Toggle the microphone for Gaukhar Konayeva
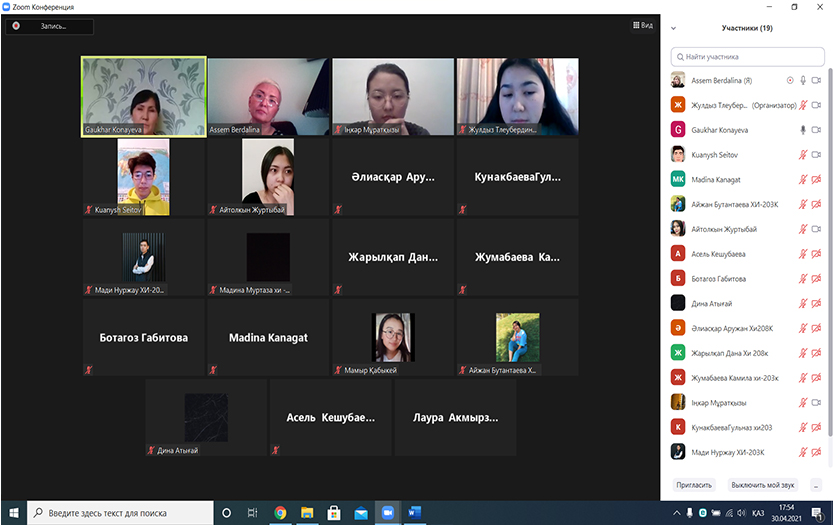Screen dimensions: 833x525 pyautogui.click(x=802, y=130)
